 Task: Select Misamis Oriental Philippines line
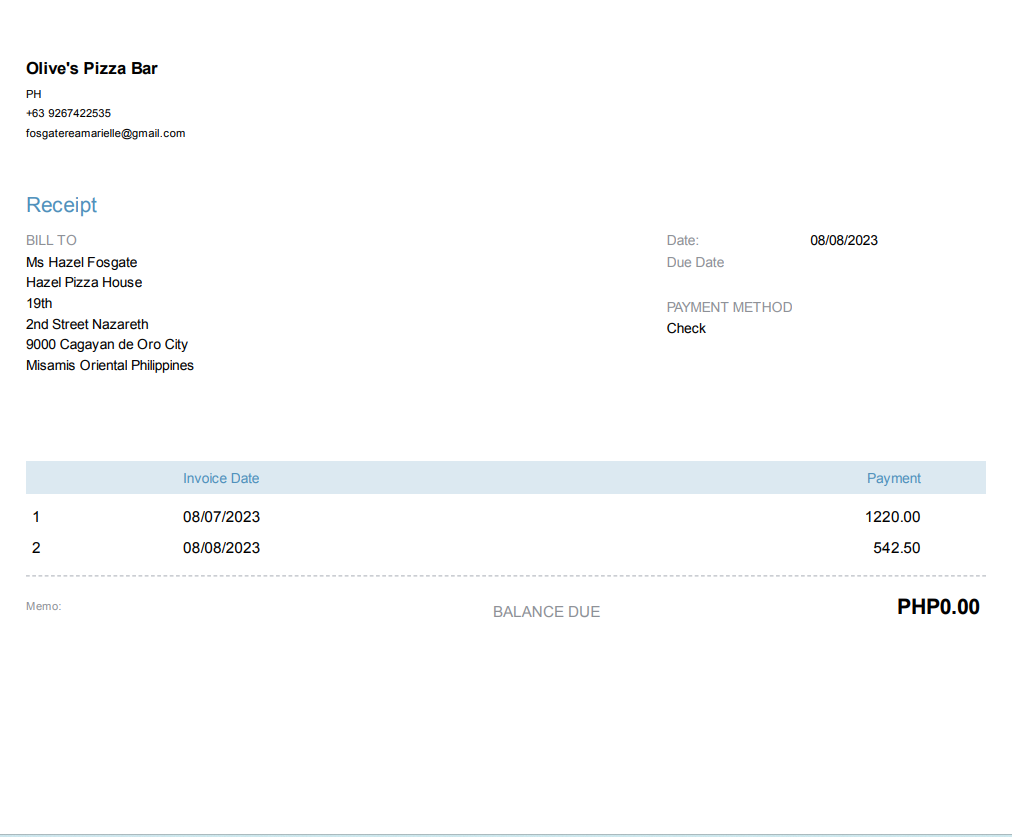tap(110, 365)
